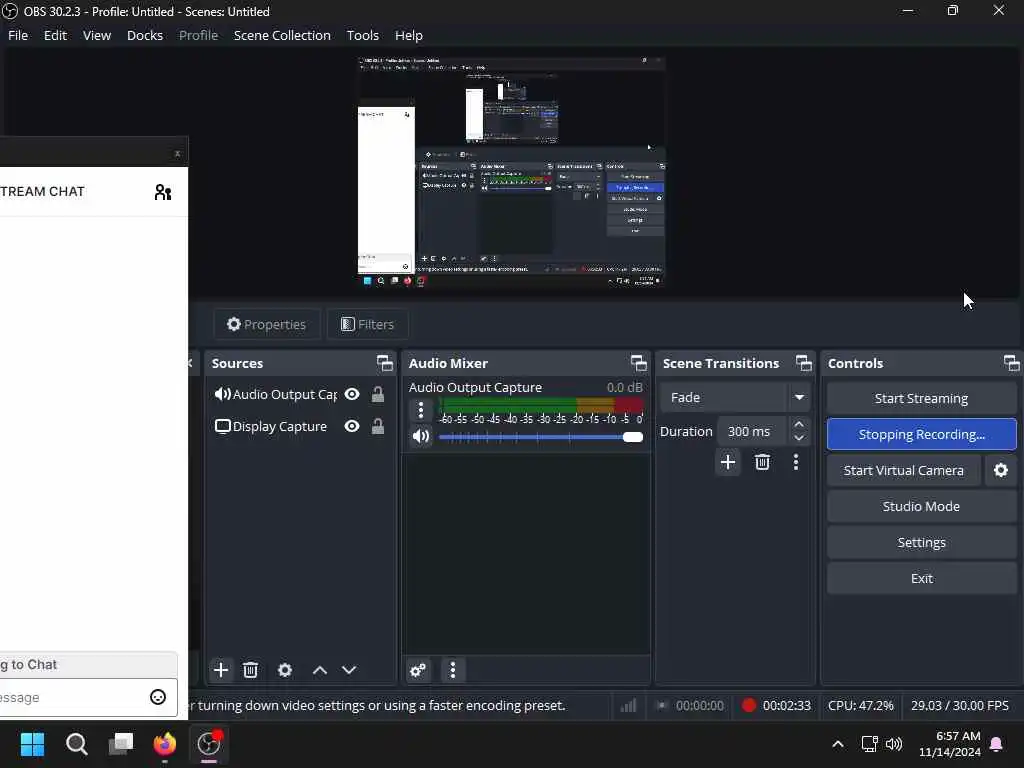Open the View menu
Image resolution: width=1024 pixels, height=768 pixels.
coord(97,35)
